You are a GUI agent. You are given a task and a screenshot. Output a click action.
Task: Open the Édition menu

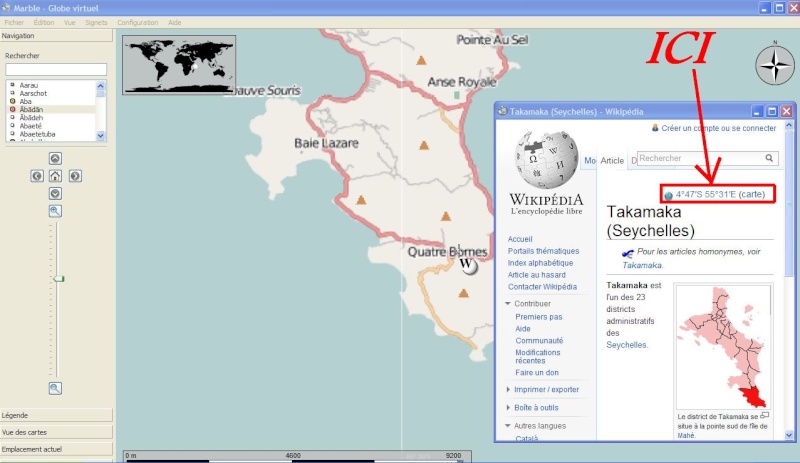click(44, 22)
